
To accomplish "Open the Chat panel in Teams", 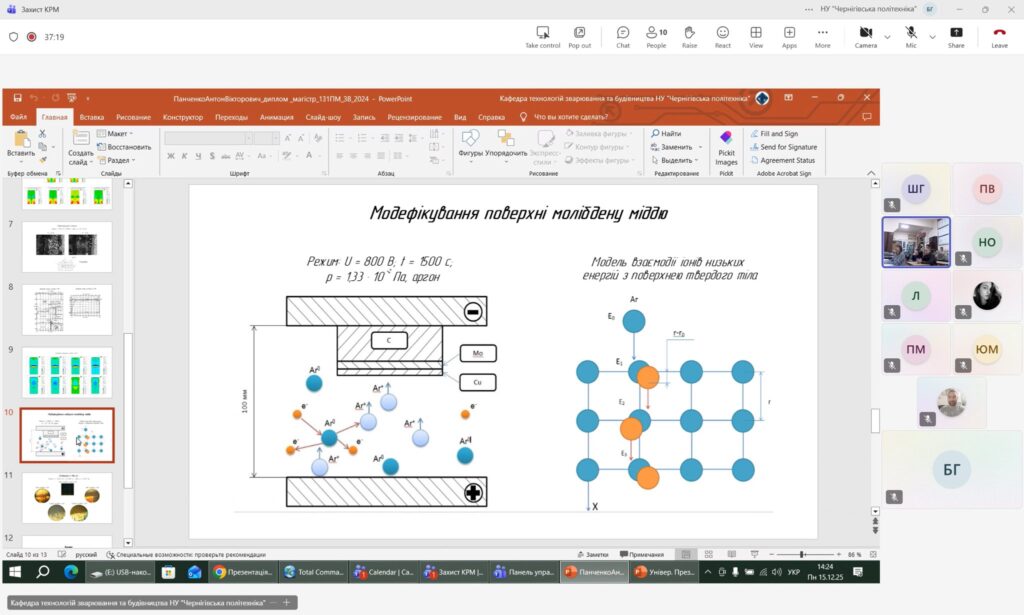I will (x=623, y=36).
